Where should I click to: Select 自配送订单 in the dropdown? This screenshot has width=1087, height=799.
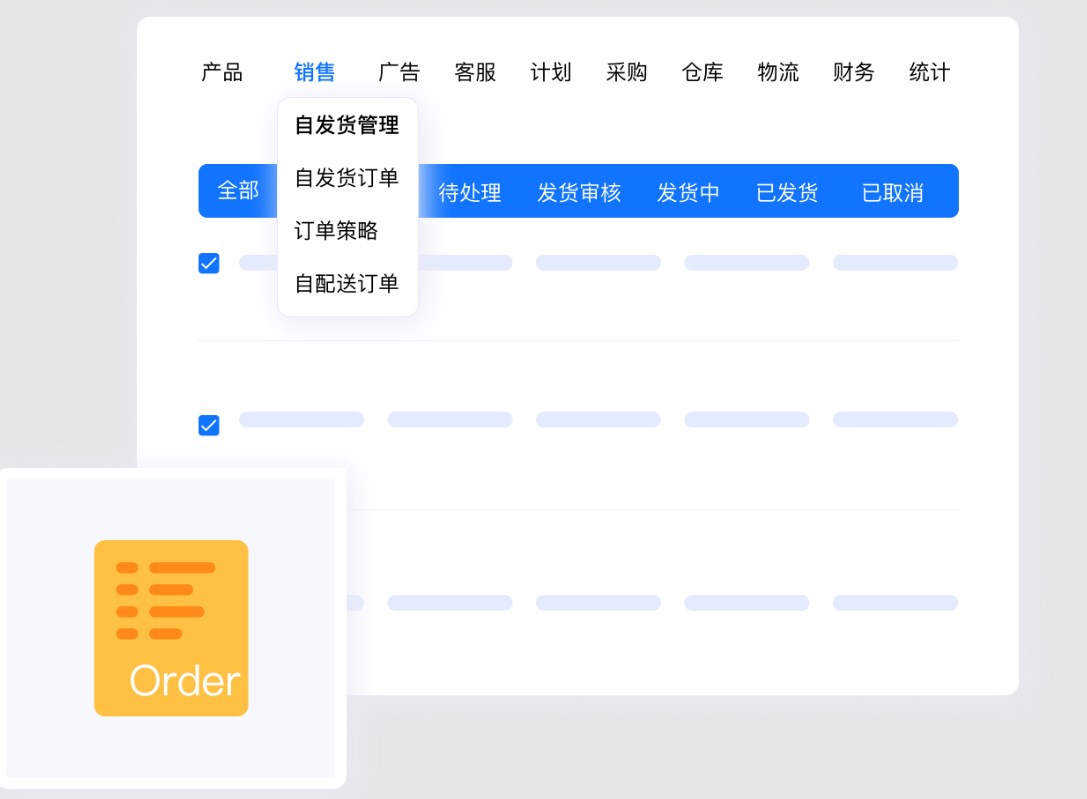(x=345, y=284)
